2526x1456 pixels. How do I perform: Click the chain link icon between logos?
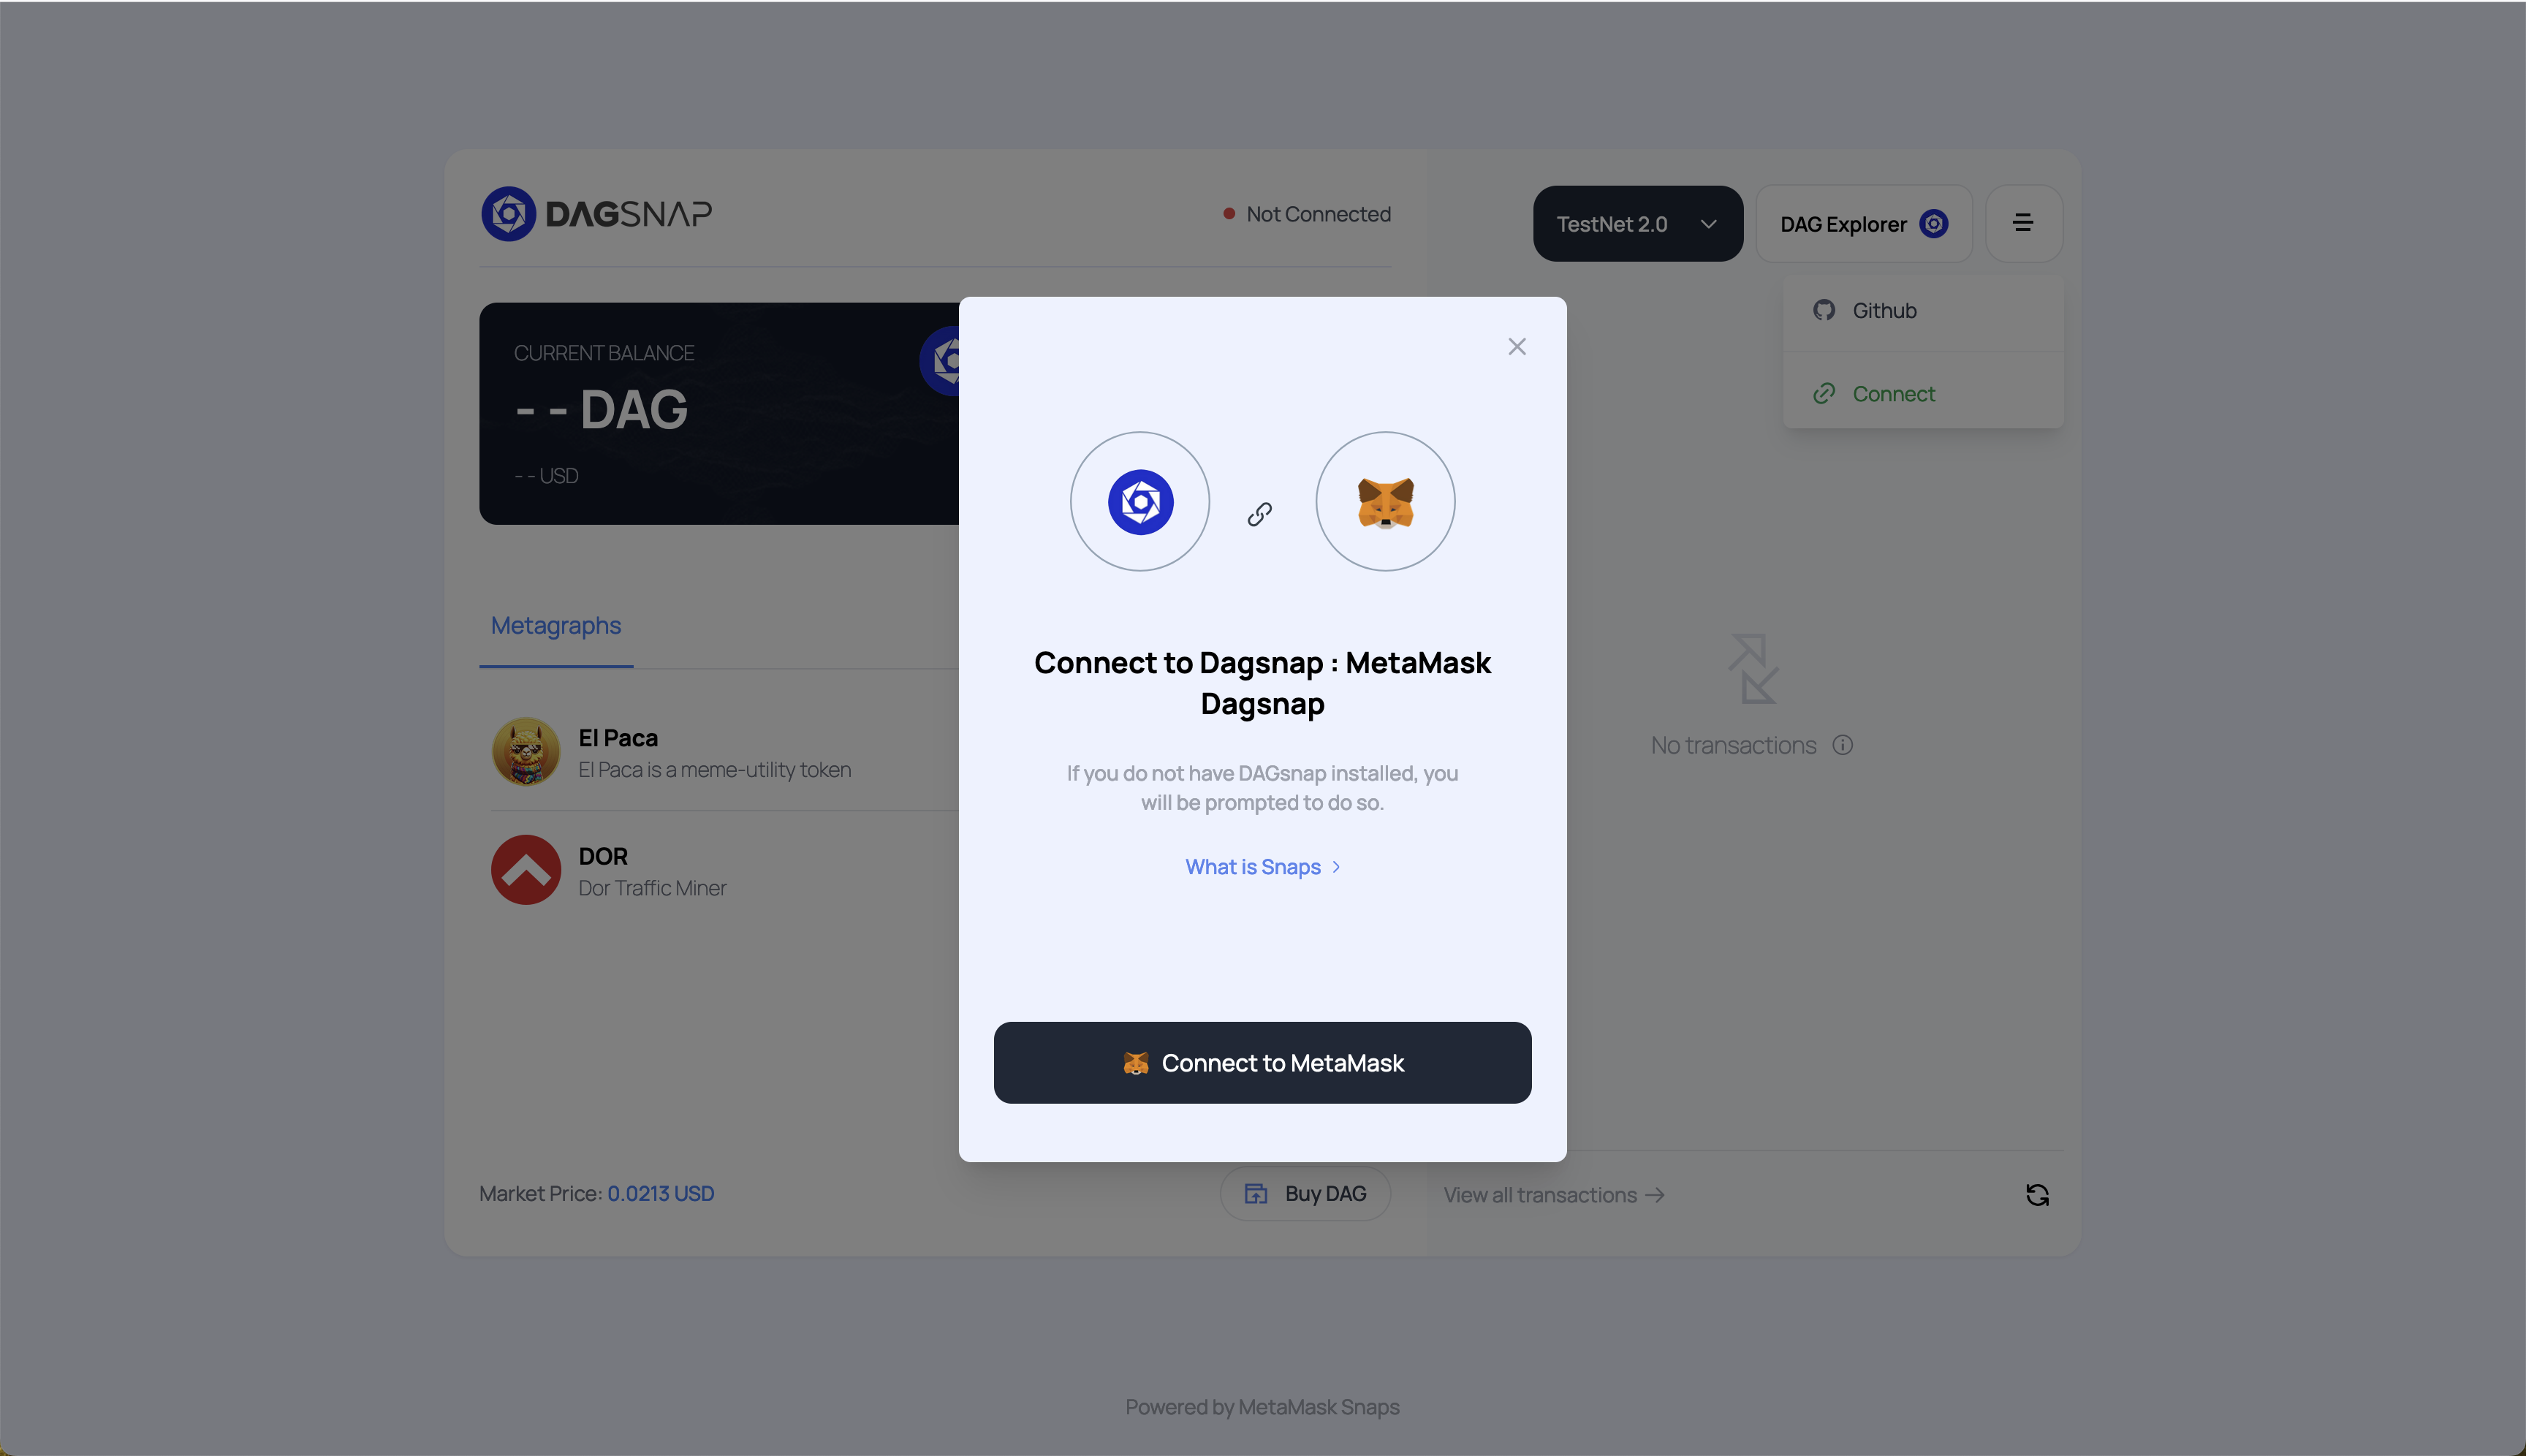coord(1259,514)
